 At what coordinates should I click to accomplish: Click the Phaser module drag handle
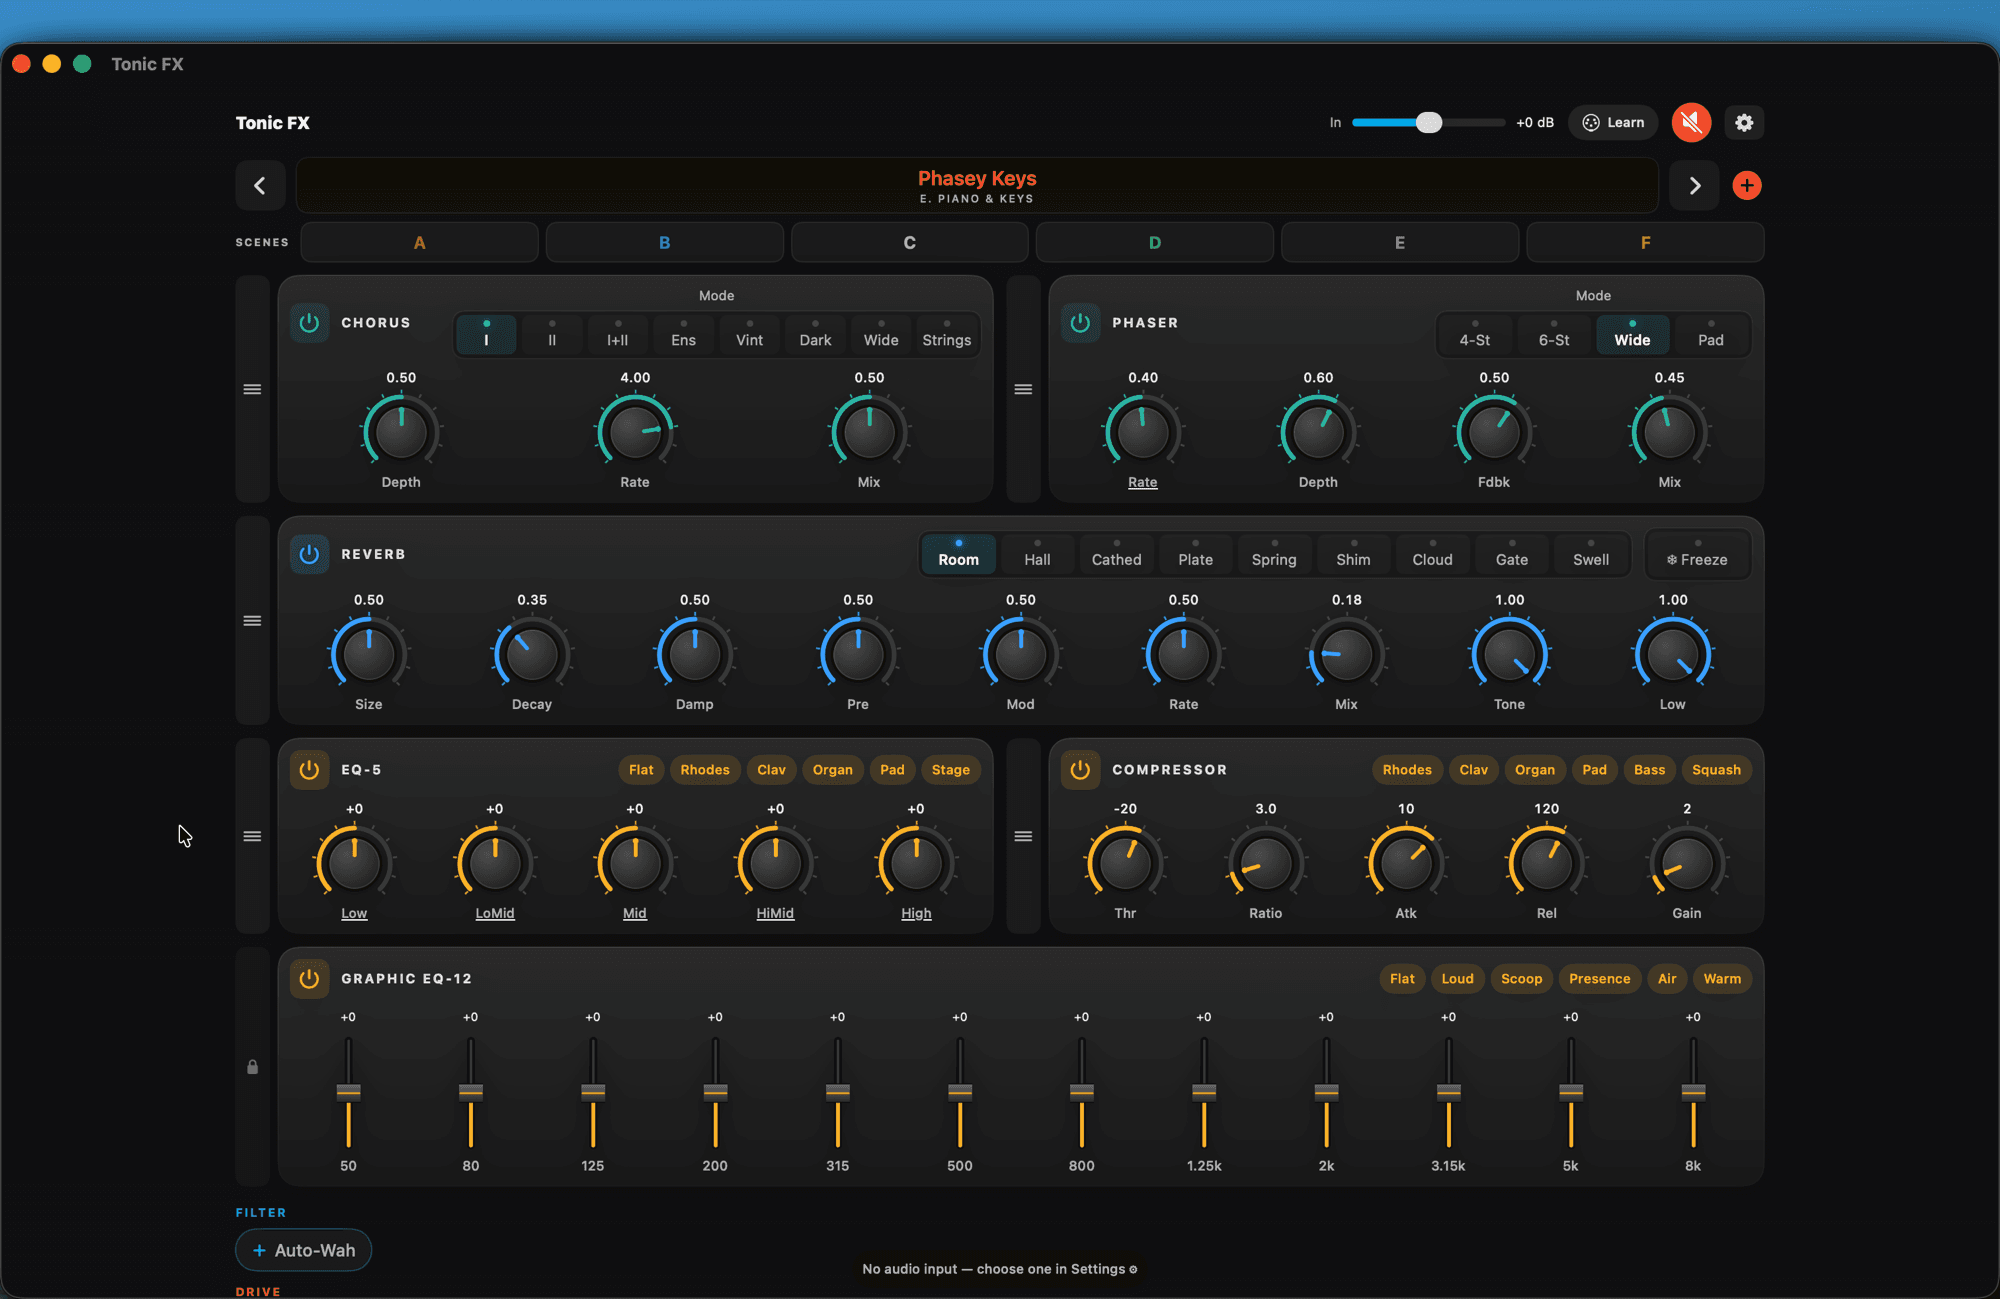(x=1023, y=389)
